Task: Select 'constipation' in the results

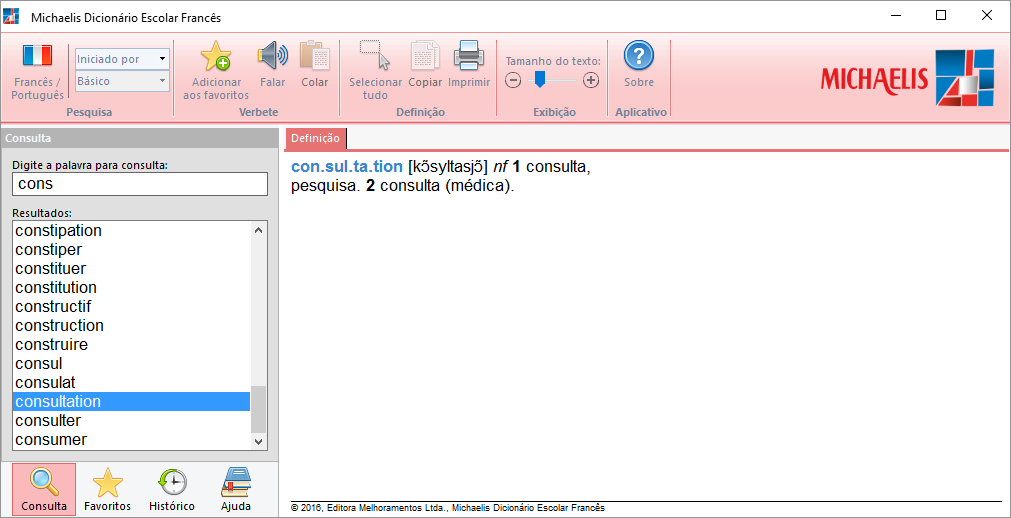Action: point(132,230)
